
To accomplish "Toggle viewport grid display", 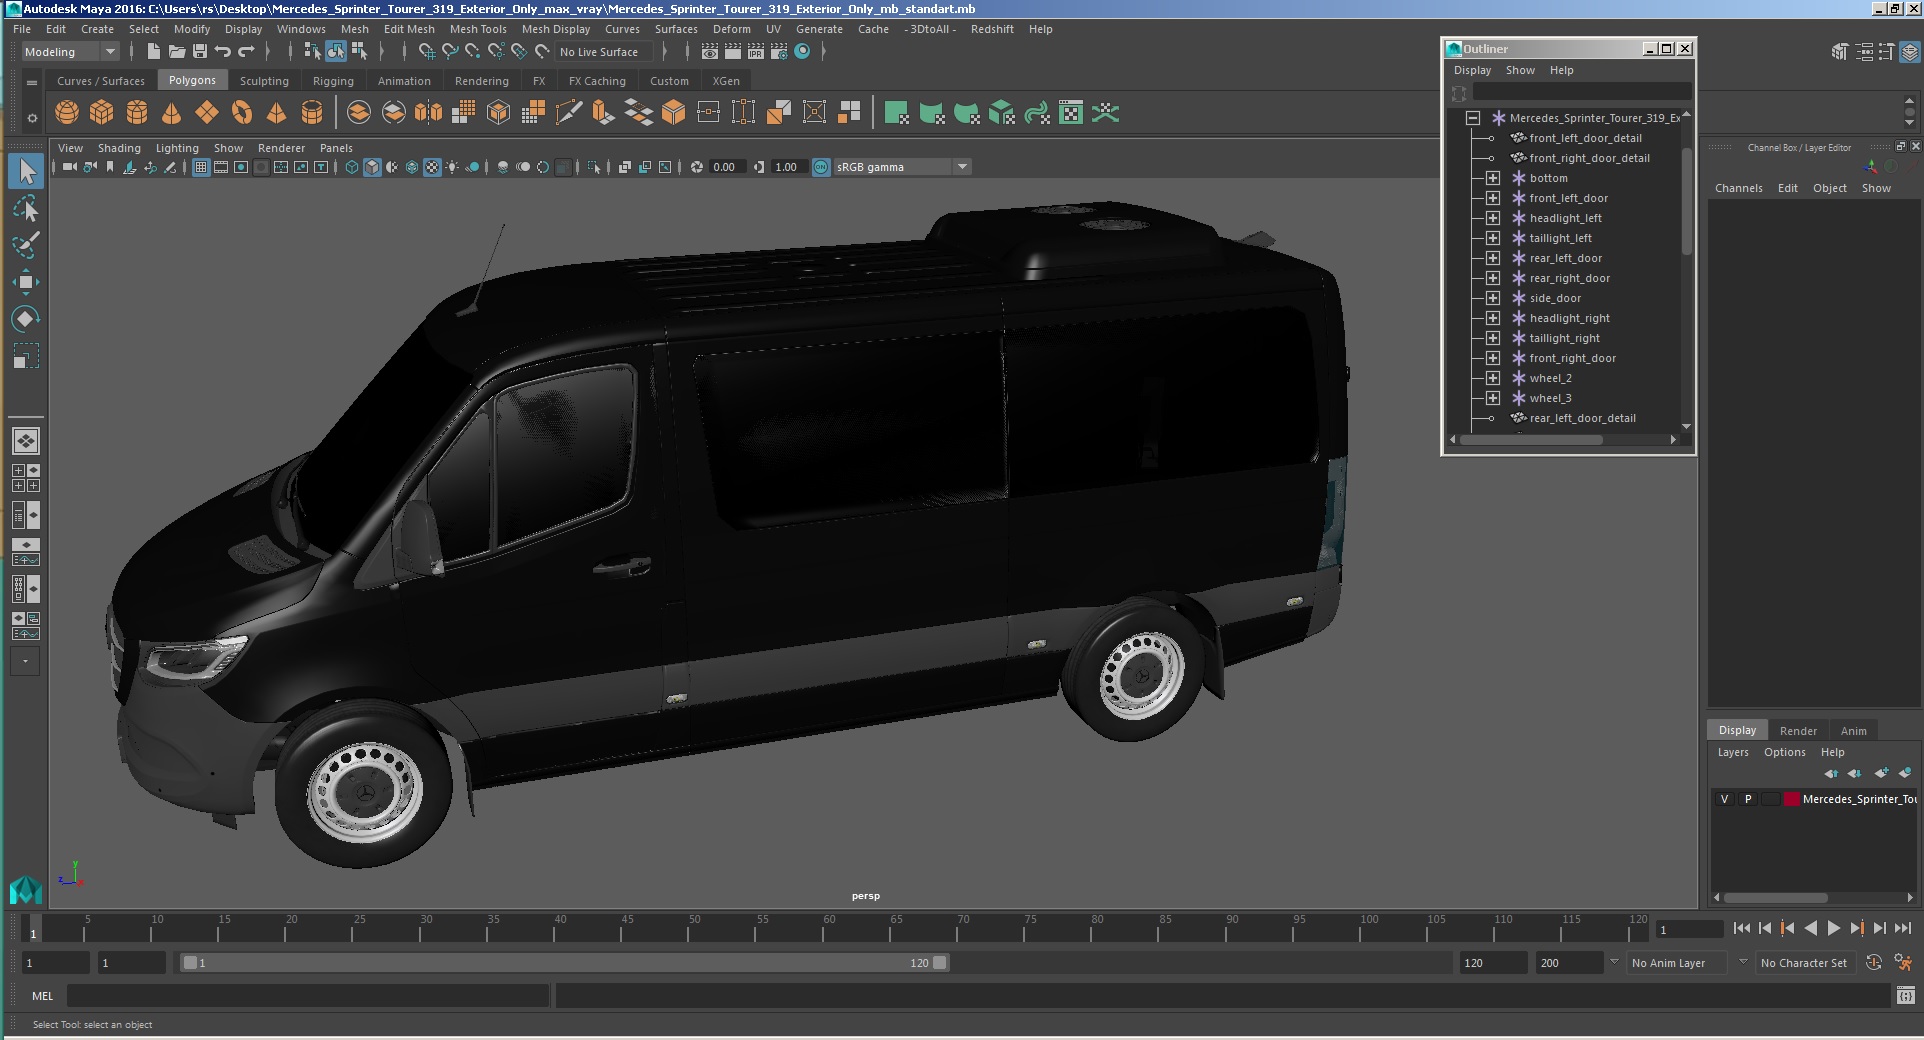I will pos(201,167).
